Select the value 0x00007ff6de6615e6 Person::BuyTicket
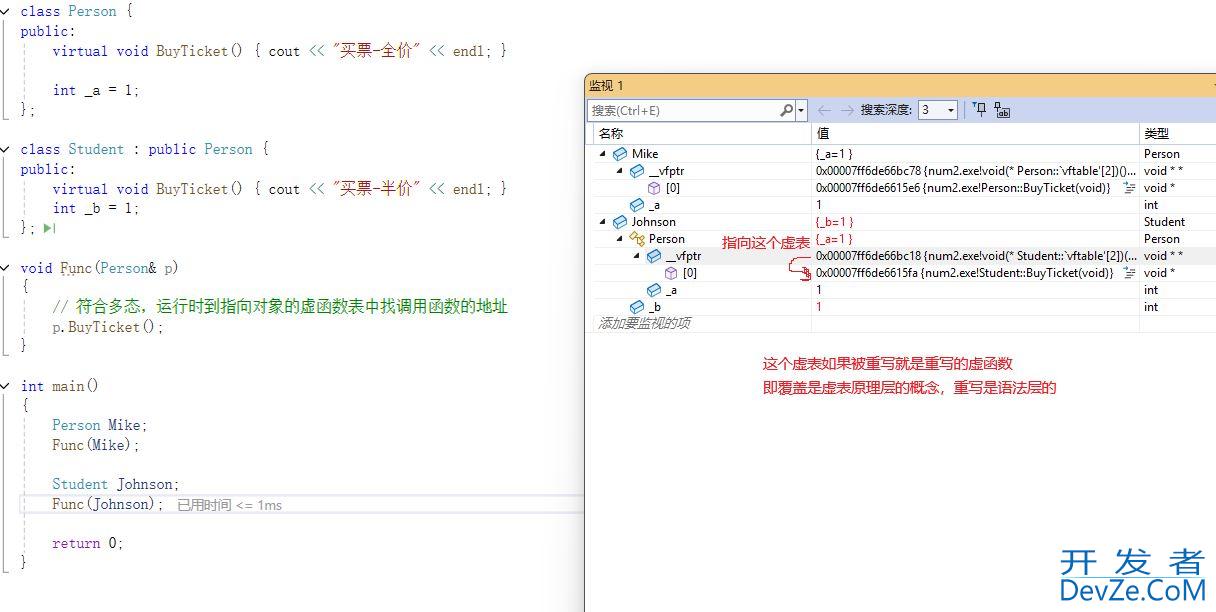This screenshot has width=1216, height=612. click(x=964, y=188)
